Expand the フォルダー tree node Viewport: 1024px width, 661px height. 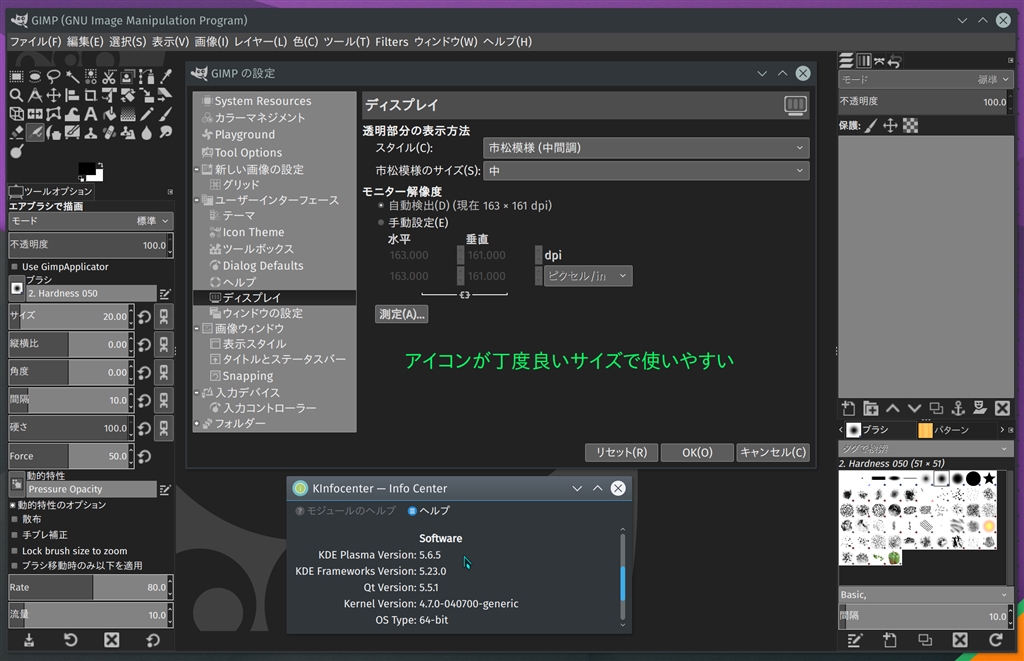pos(197,423)
